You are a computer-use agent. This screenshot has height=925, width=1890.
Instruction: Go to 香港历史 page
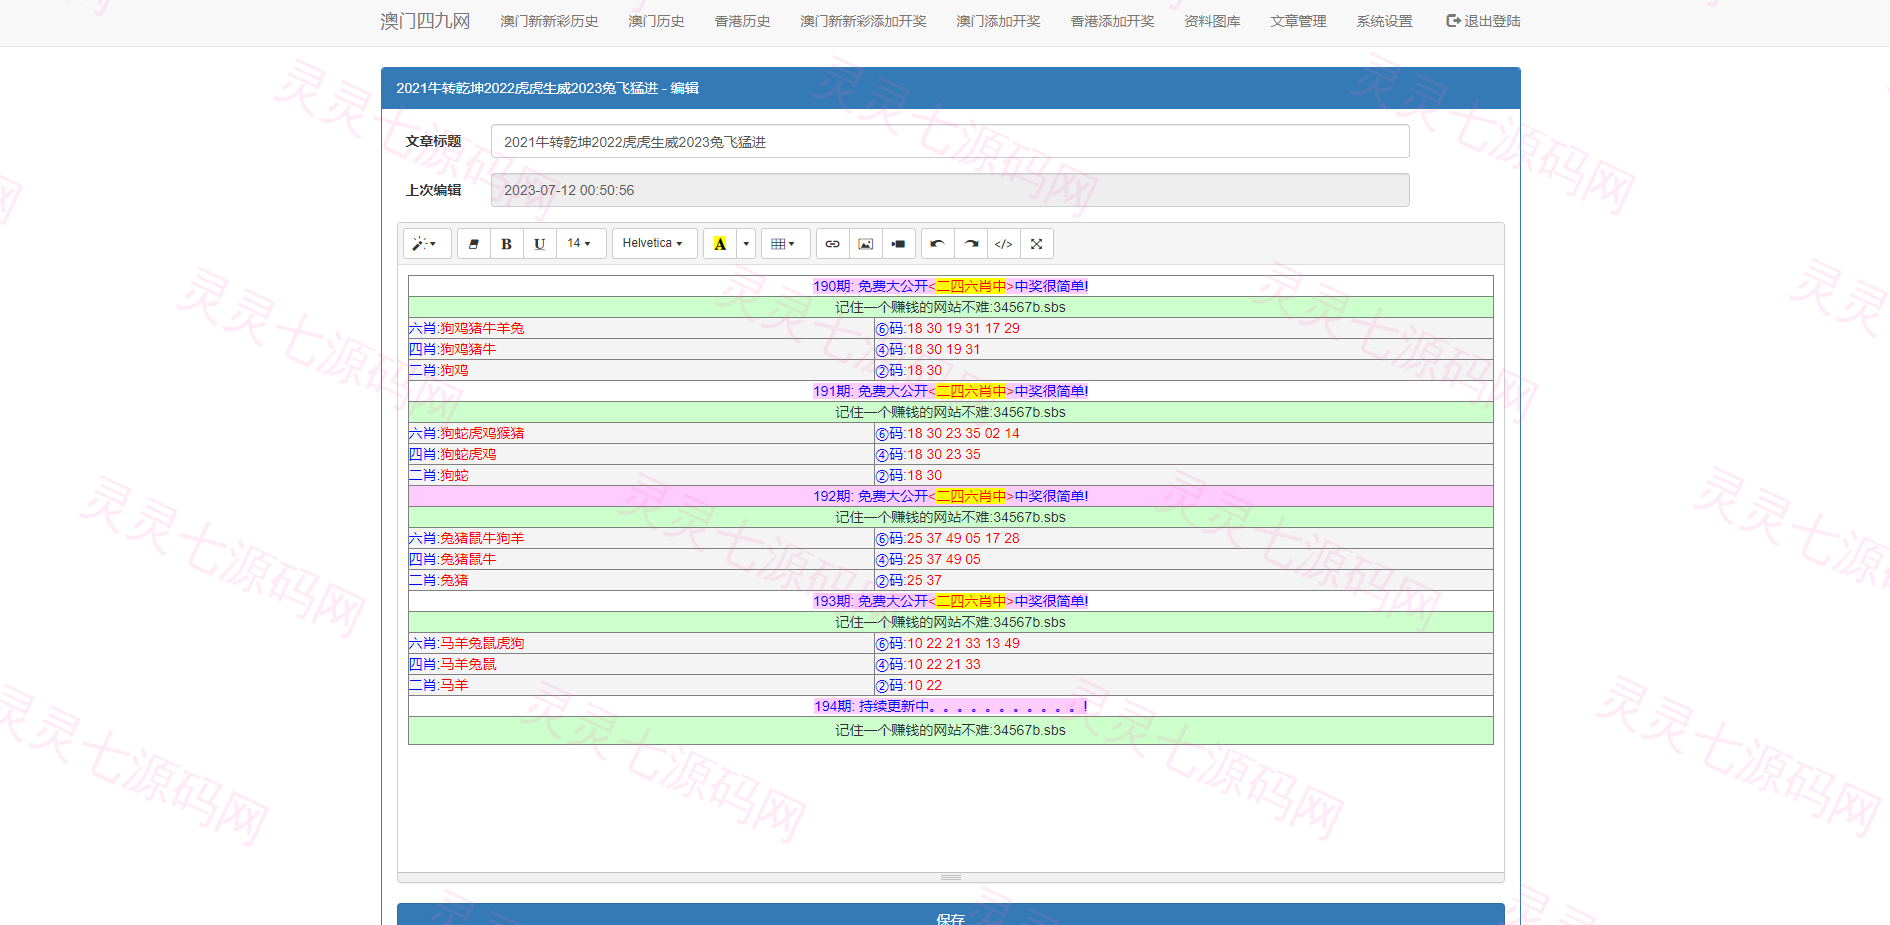pos(742,21)
